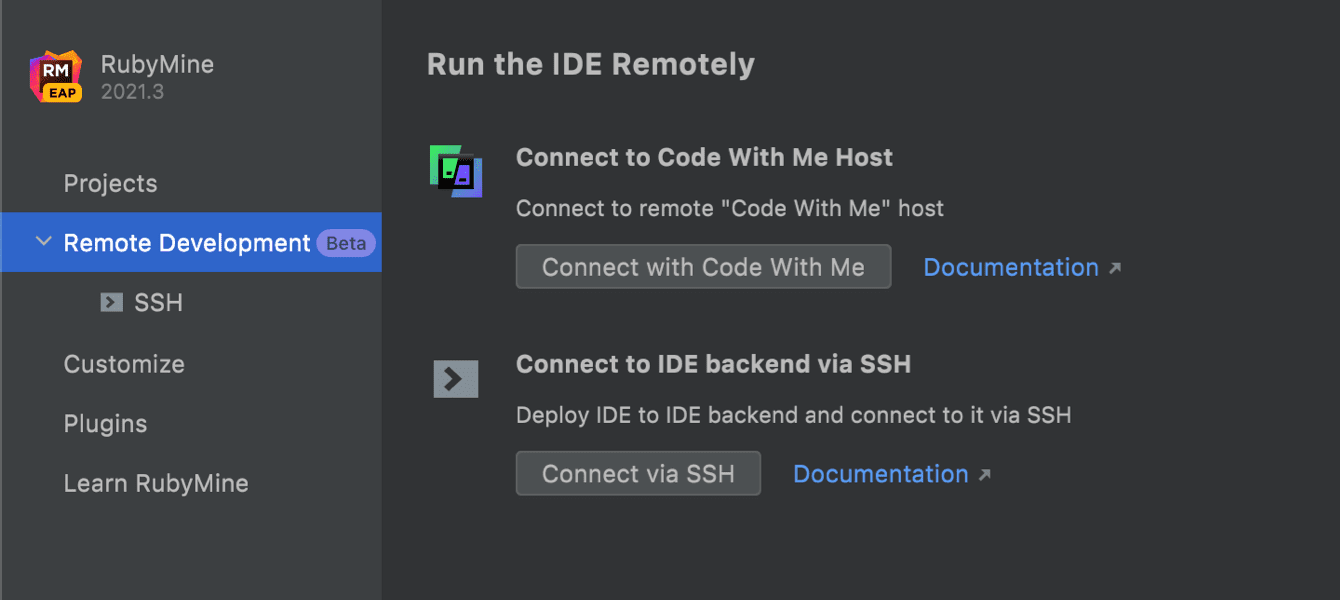Click the external arrow next to SSH Documentation
The height and width of the screenshot is (600, 1340).
tap(984, 475)
